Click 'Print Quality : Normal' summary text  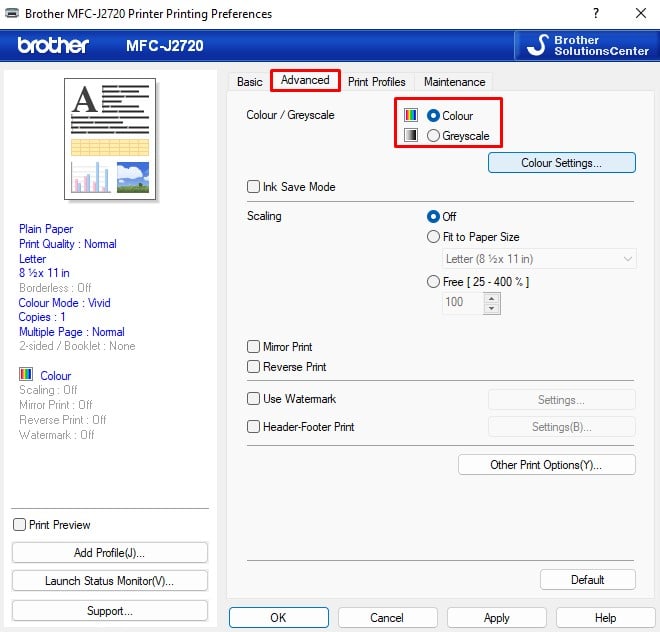click(x=68, y=244)
